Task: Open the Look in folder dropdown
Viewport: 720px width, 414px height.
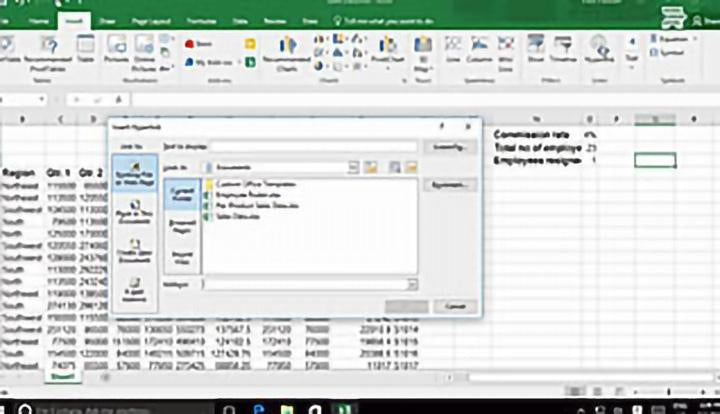Action: coord(353,168)
